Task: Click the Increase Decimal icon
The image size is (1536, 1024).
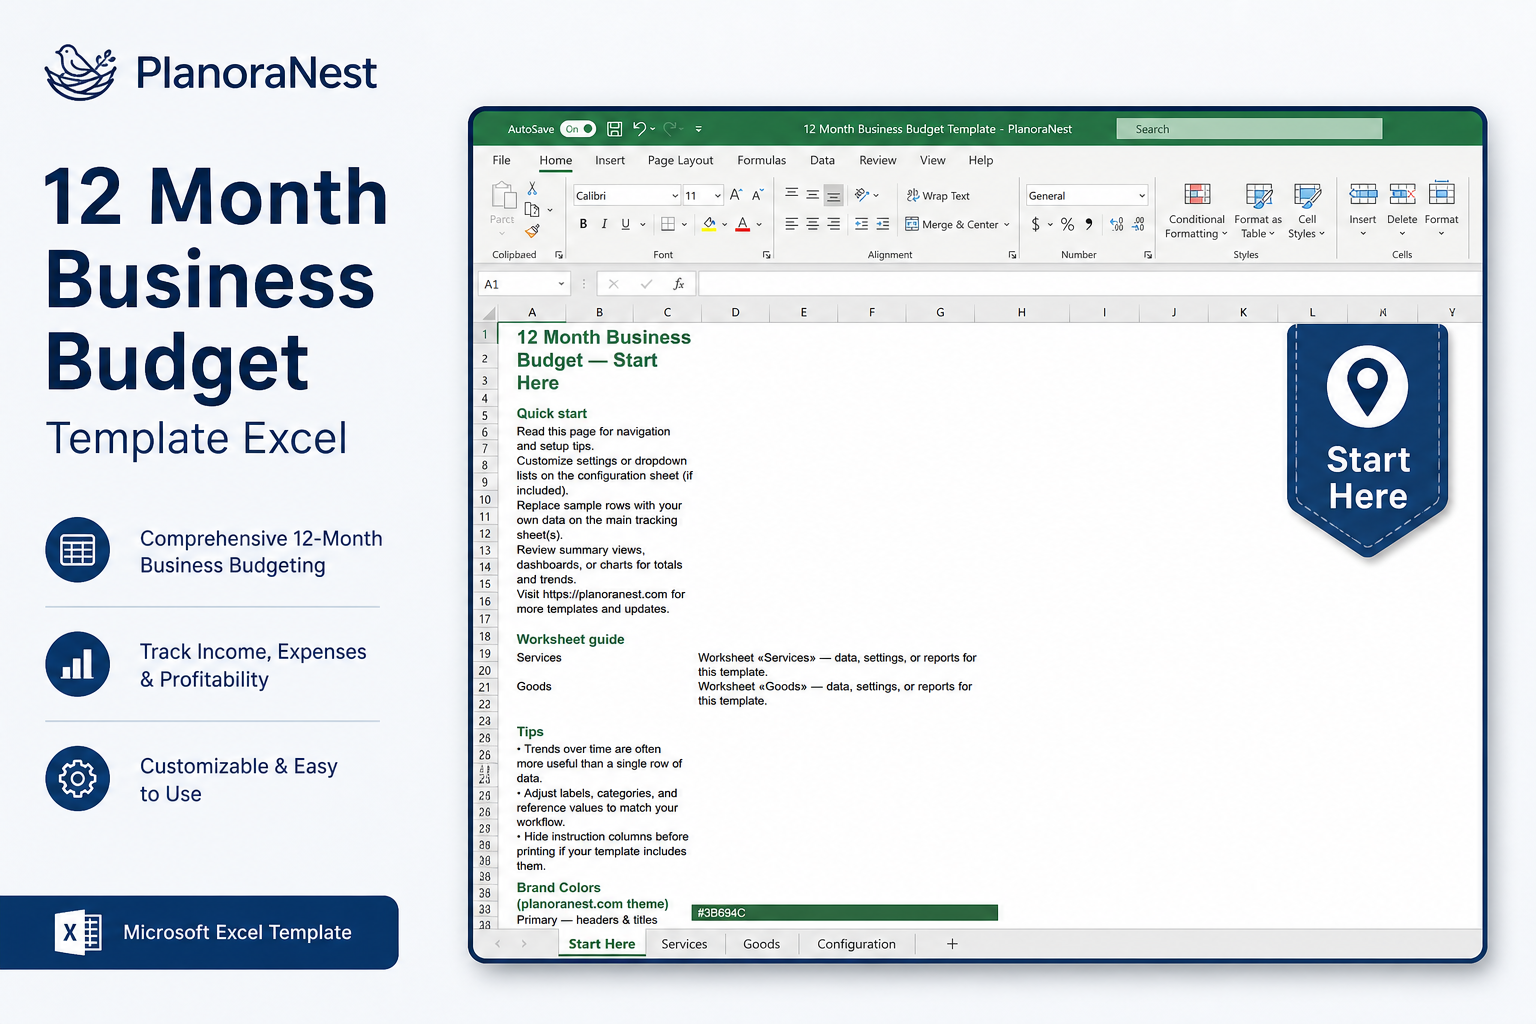Action: point(1117,224)
